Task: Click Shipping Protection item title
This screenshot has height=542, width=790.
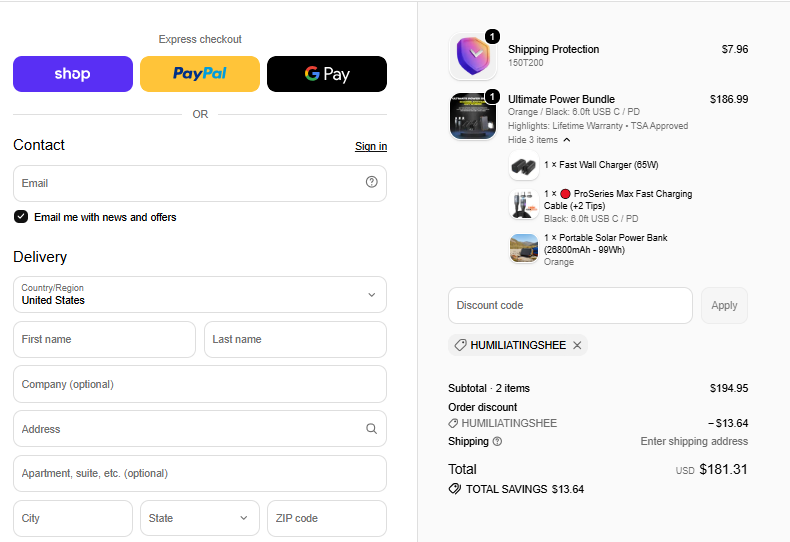Action: coord(553,49)
